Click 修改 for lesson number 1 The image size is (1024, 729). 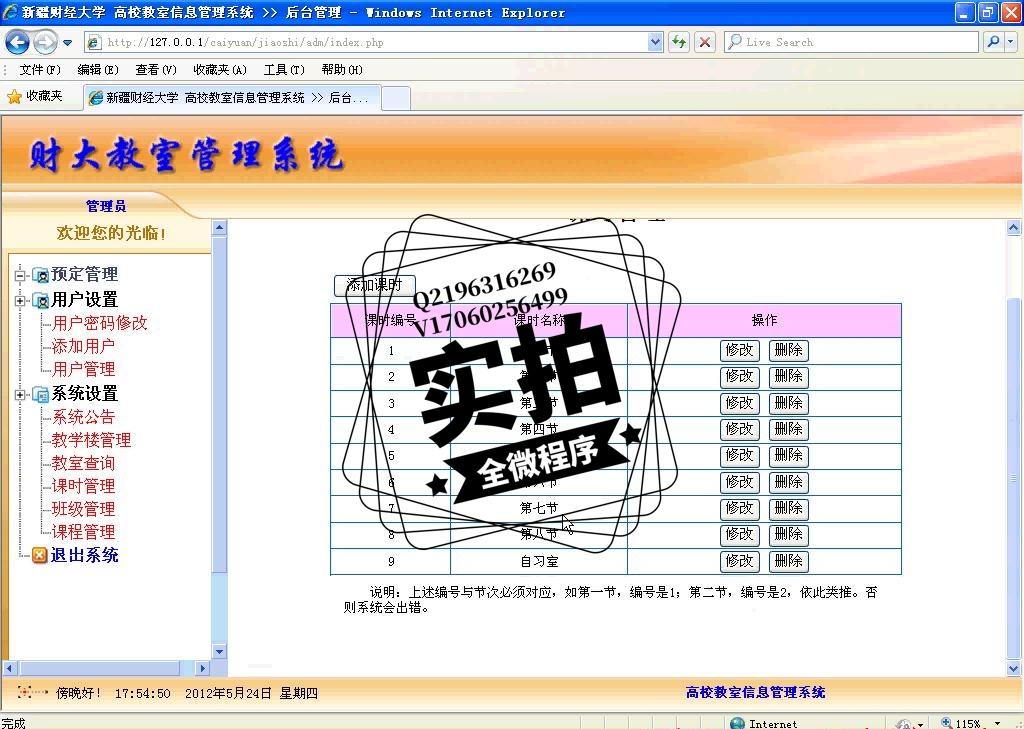coord(739,351)
